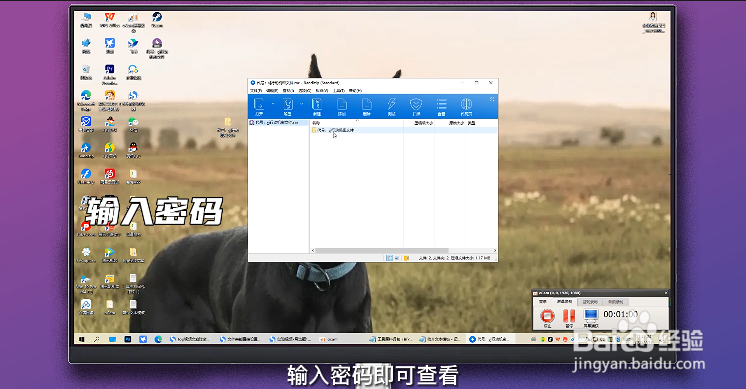
Task: Click the folder icon in Bandizip's status bar
Action: coord(406,258)
